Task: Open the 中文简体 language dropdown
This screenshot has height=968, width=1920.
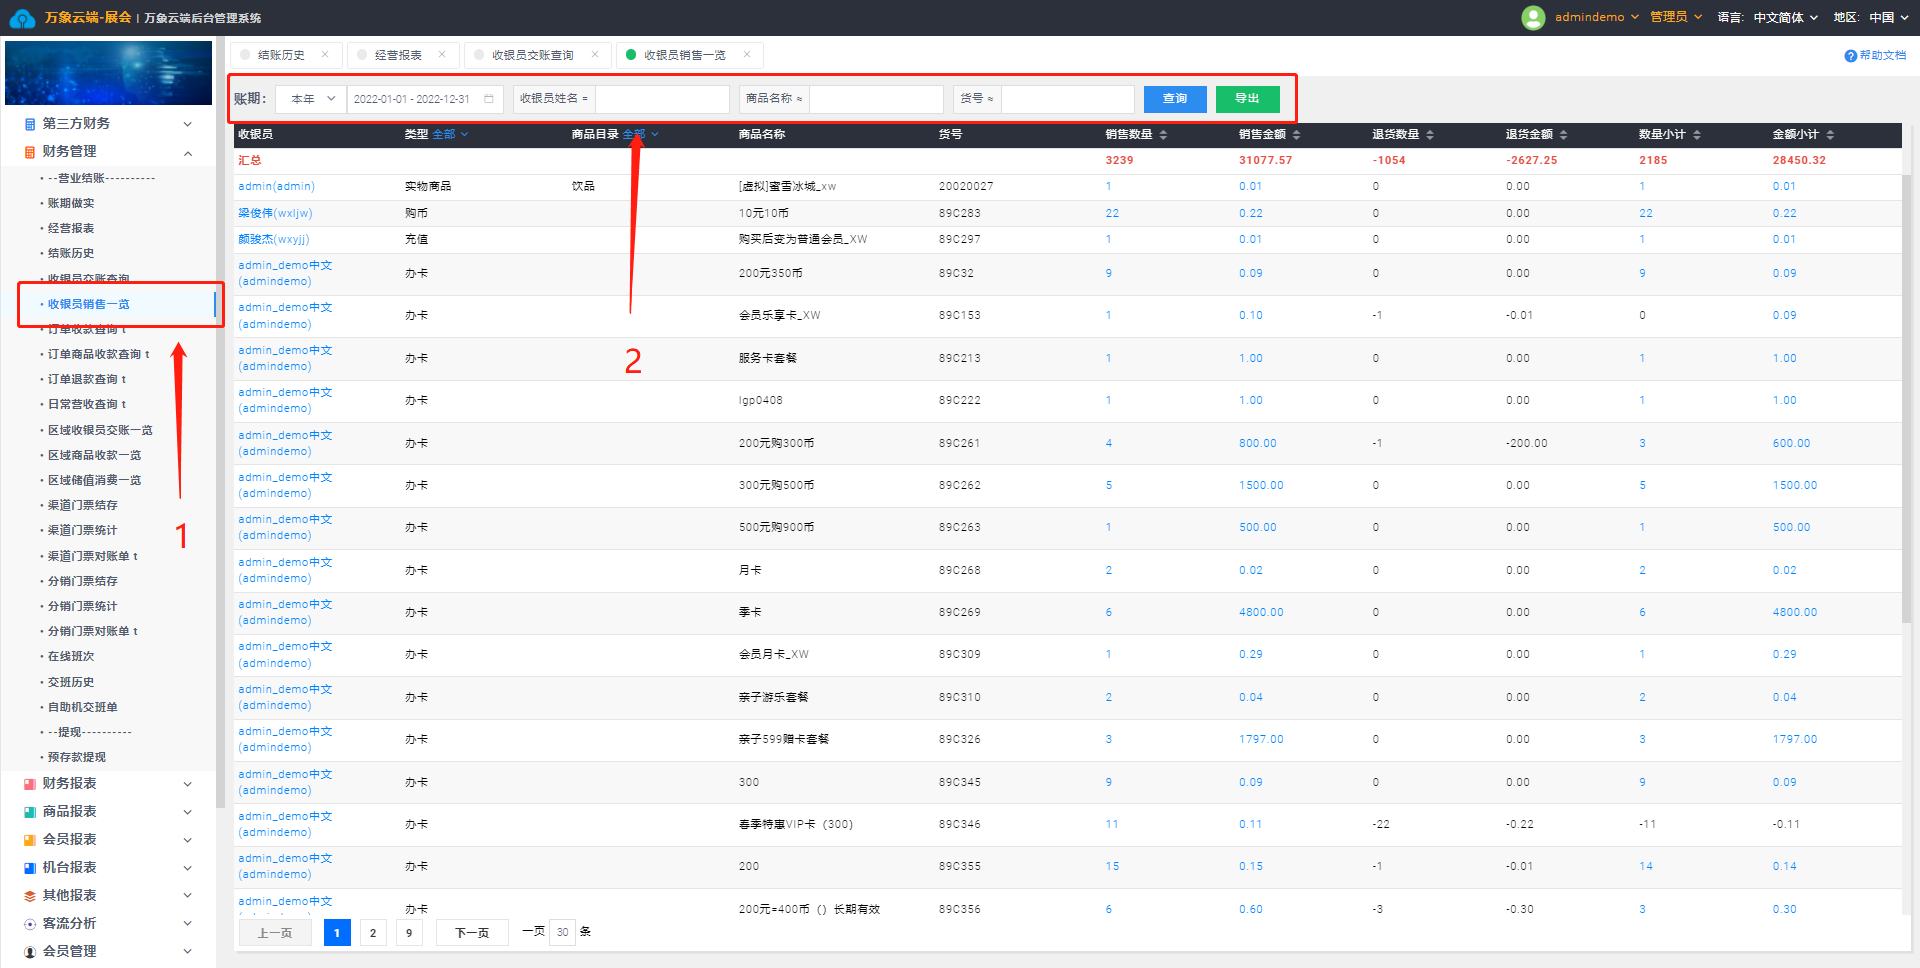Action: pyautogui.click(x=1786, y=17)
